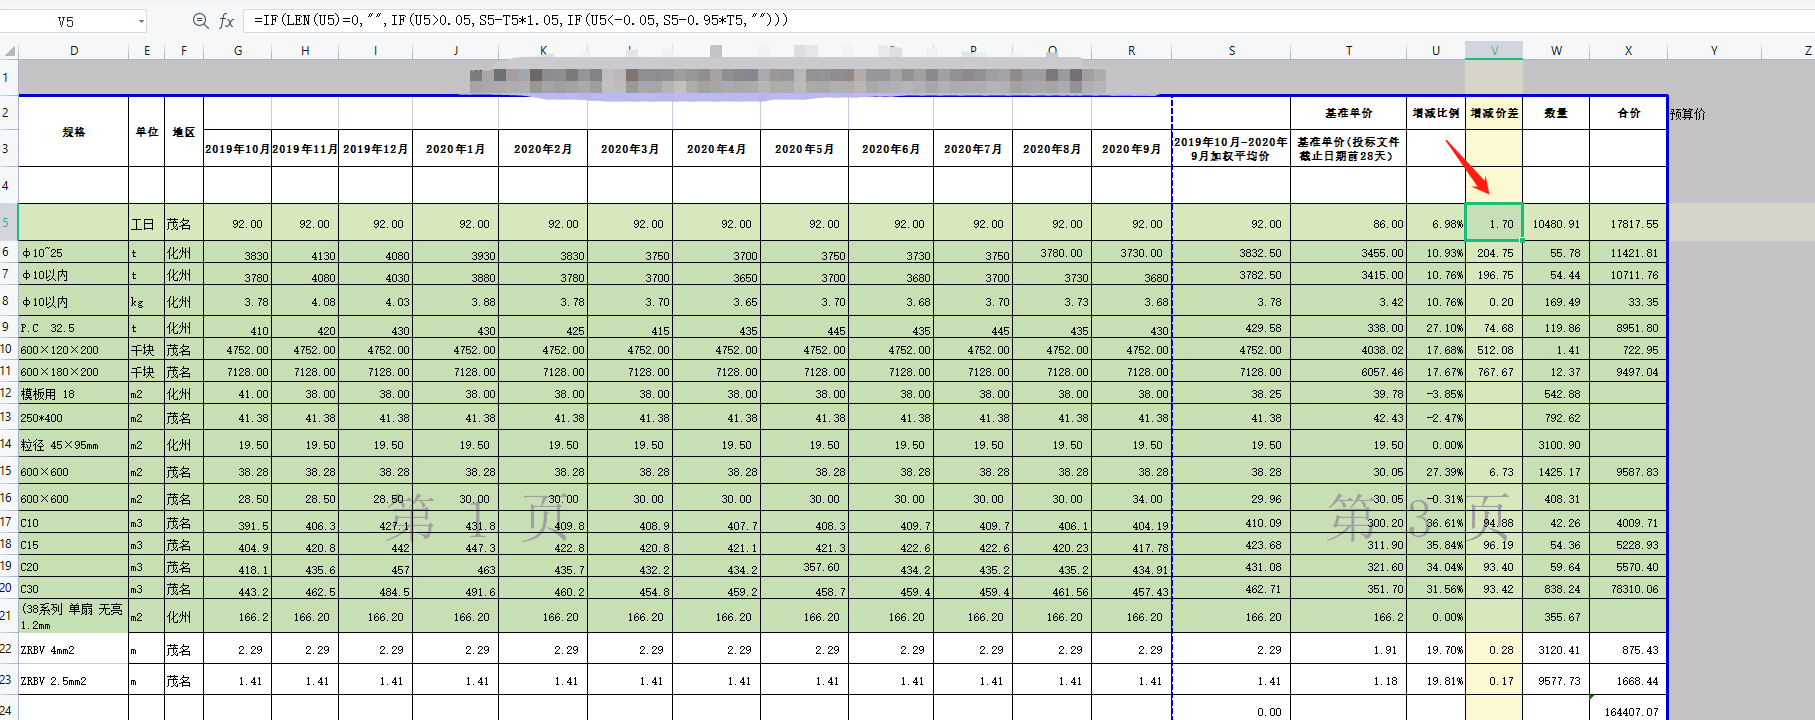
Task: Click the kg unit cell
Action: tap(147, 302)
